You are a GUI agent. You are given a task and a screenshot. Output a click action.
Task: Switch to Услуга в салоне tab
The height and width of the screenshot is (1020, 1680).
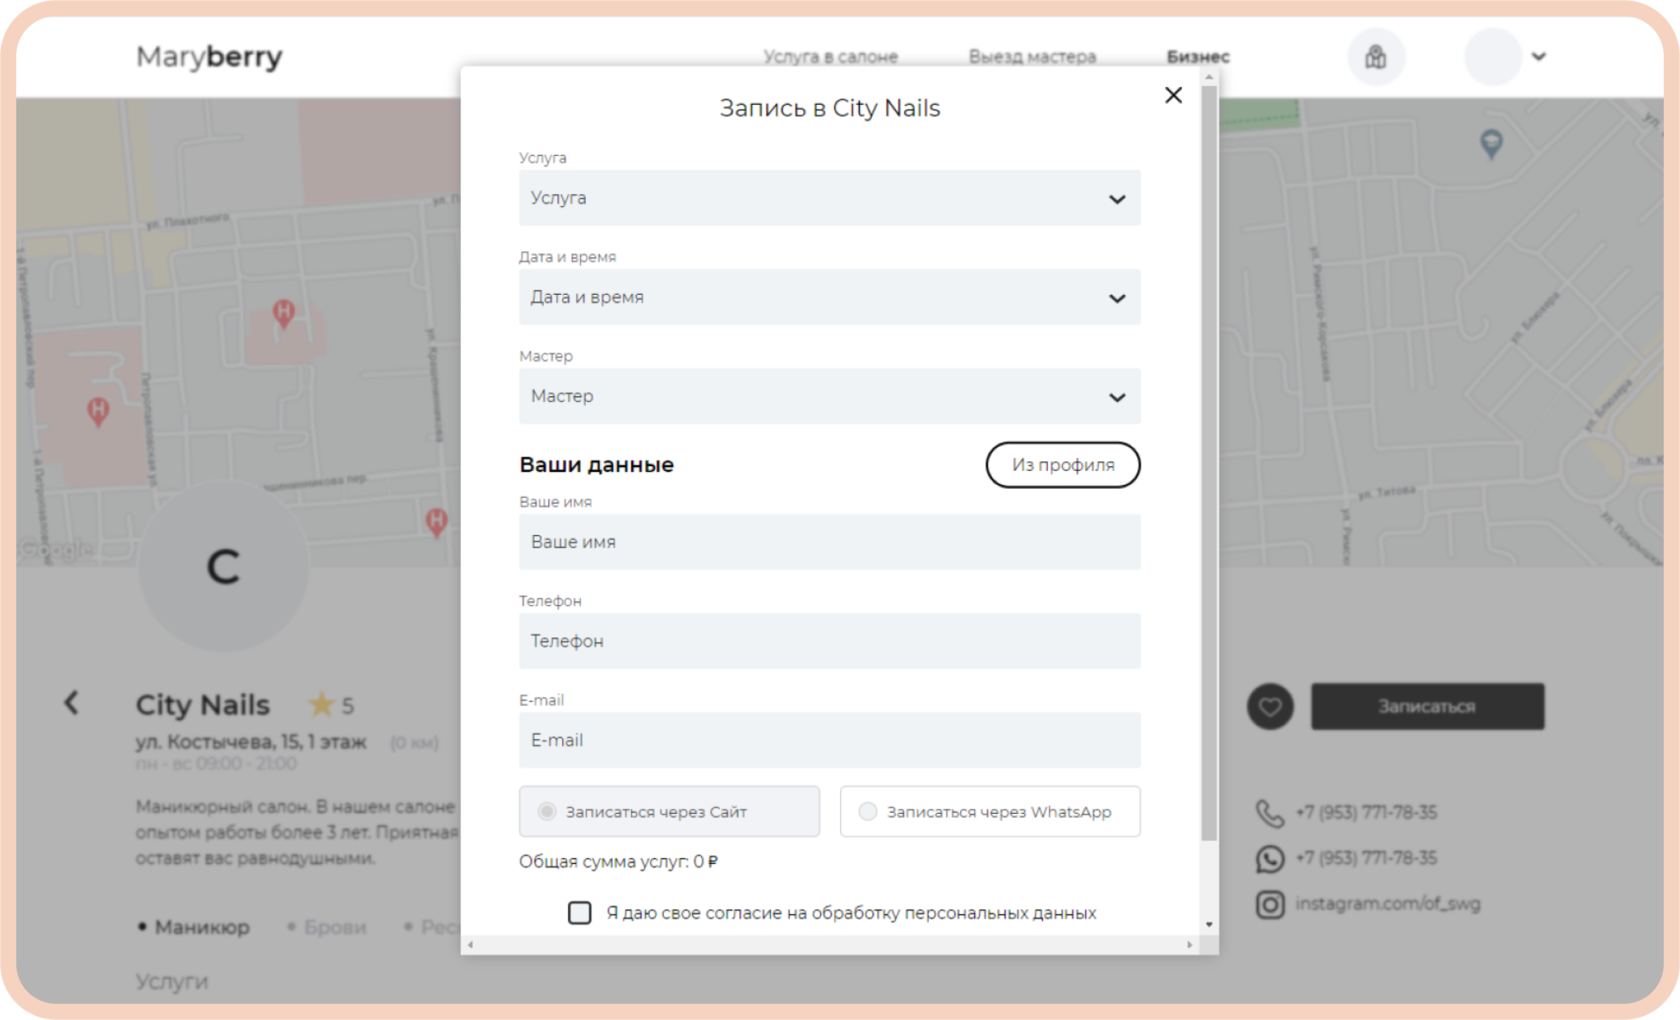point(831,57)
